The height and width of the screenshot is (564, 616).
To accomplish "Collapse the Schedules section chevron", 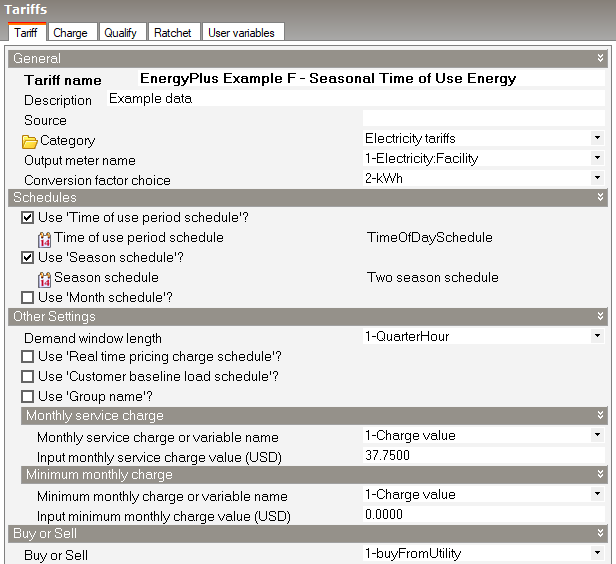I will click(x=600, y=198).
